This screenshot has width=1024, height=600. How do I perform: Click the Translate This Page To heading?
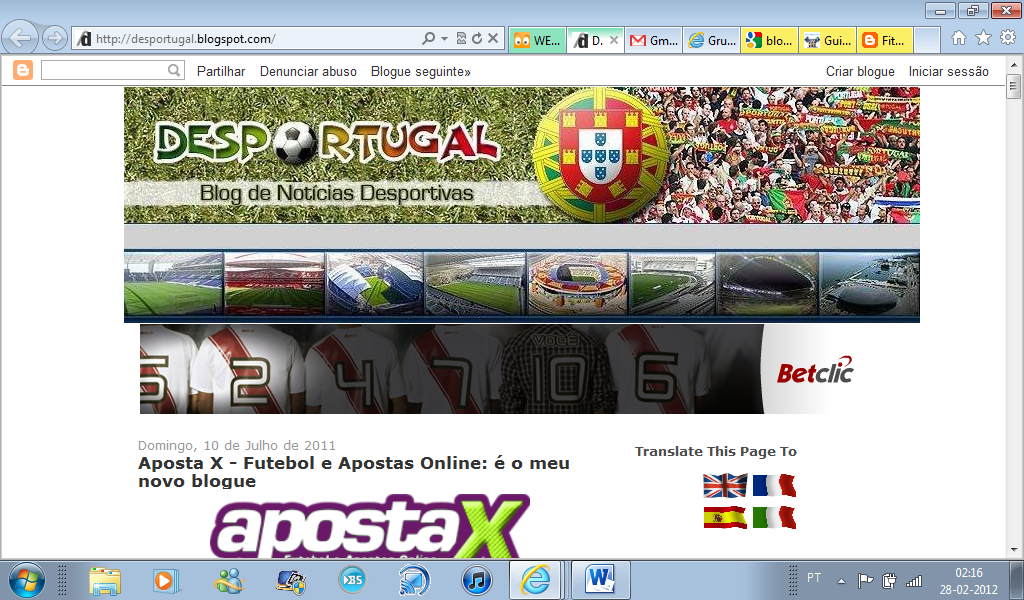tap(716, 451)
